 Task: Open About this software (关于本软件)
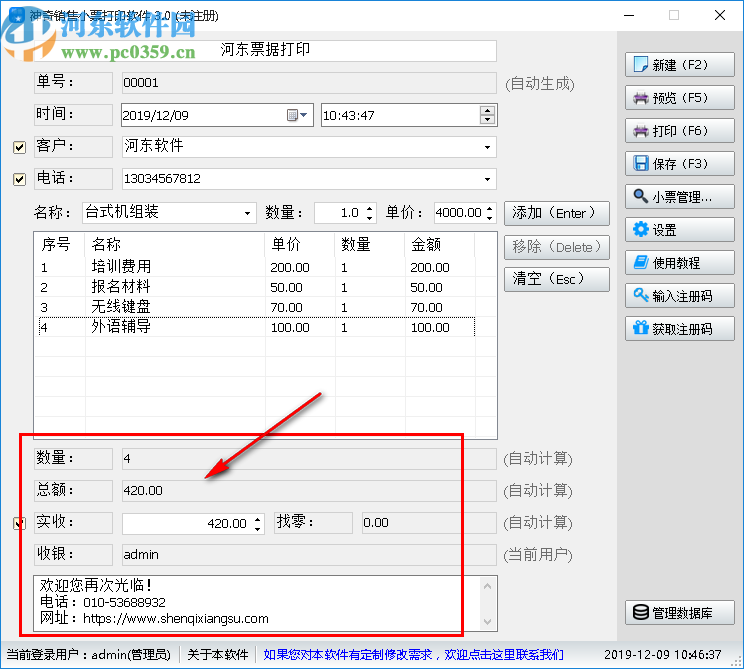(x=218, y=655)
